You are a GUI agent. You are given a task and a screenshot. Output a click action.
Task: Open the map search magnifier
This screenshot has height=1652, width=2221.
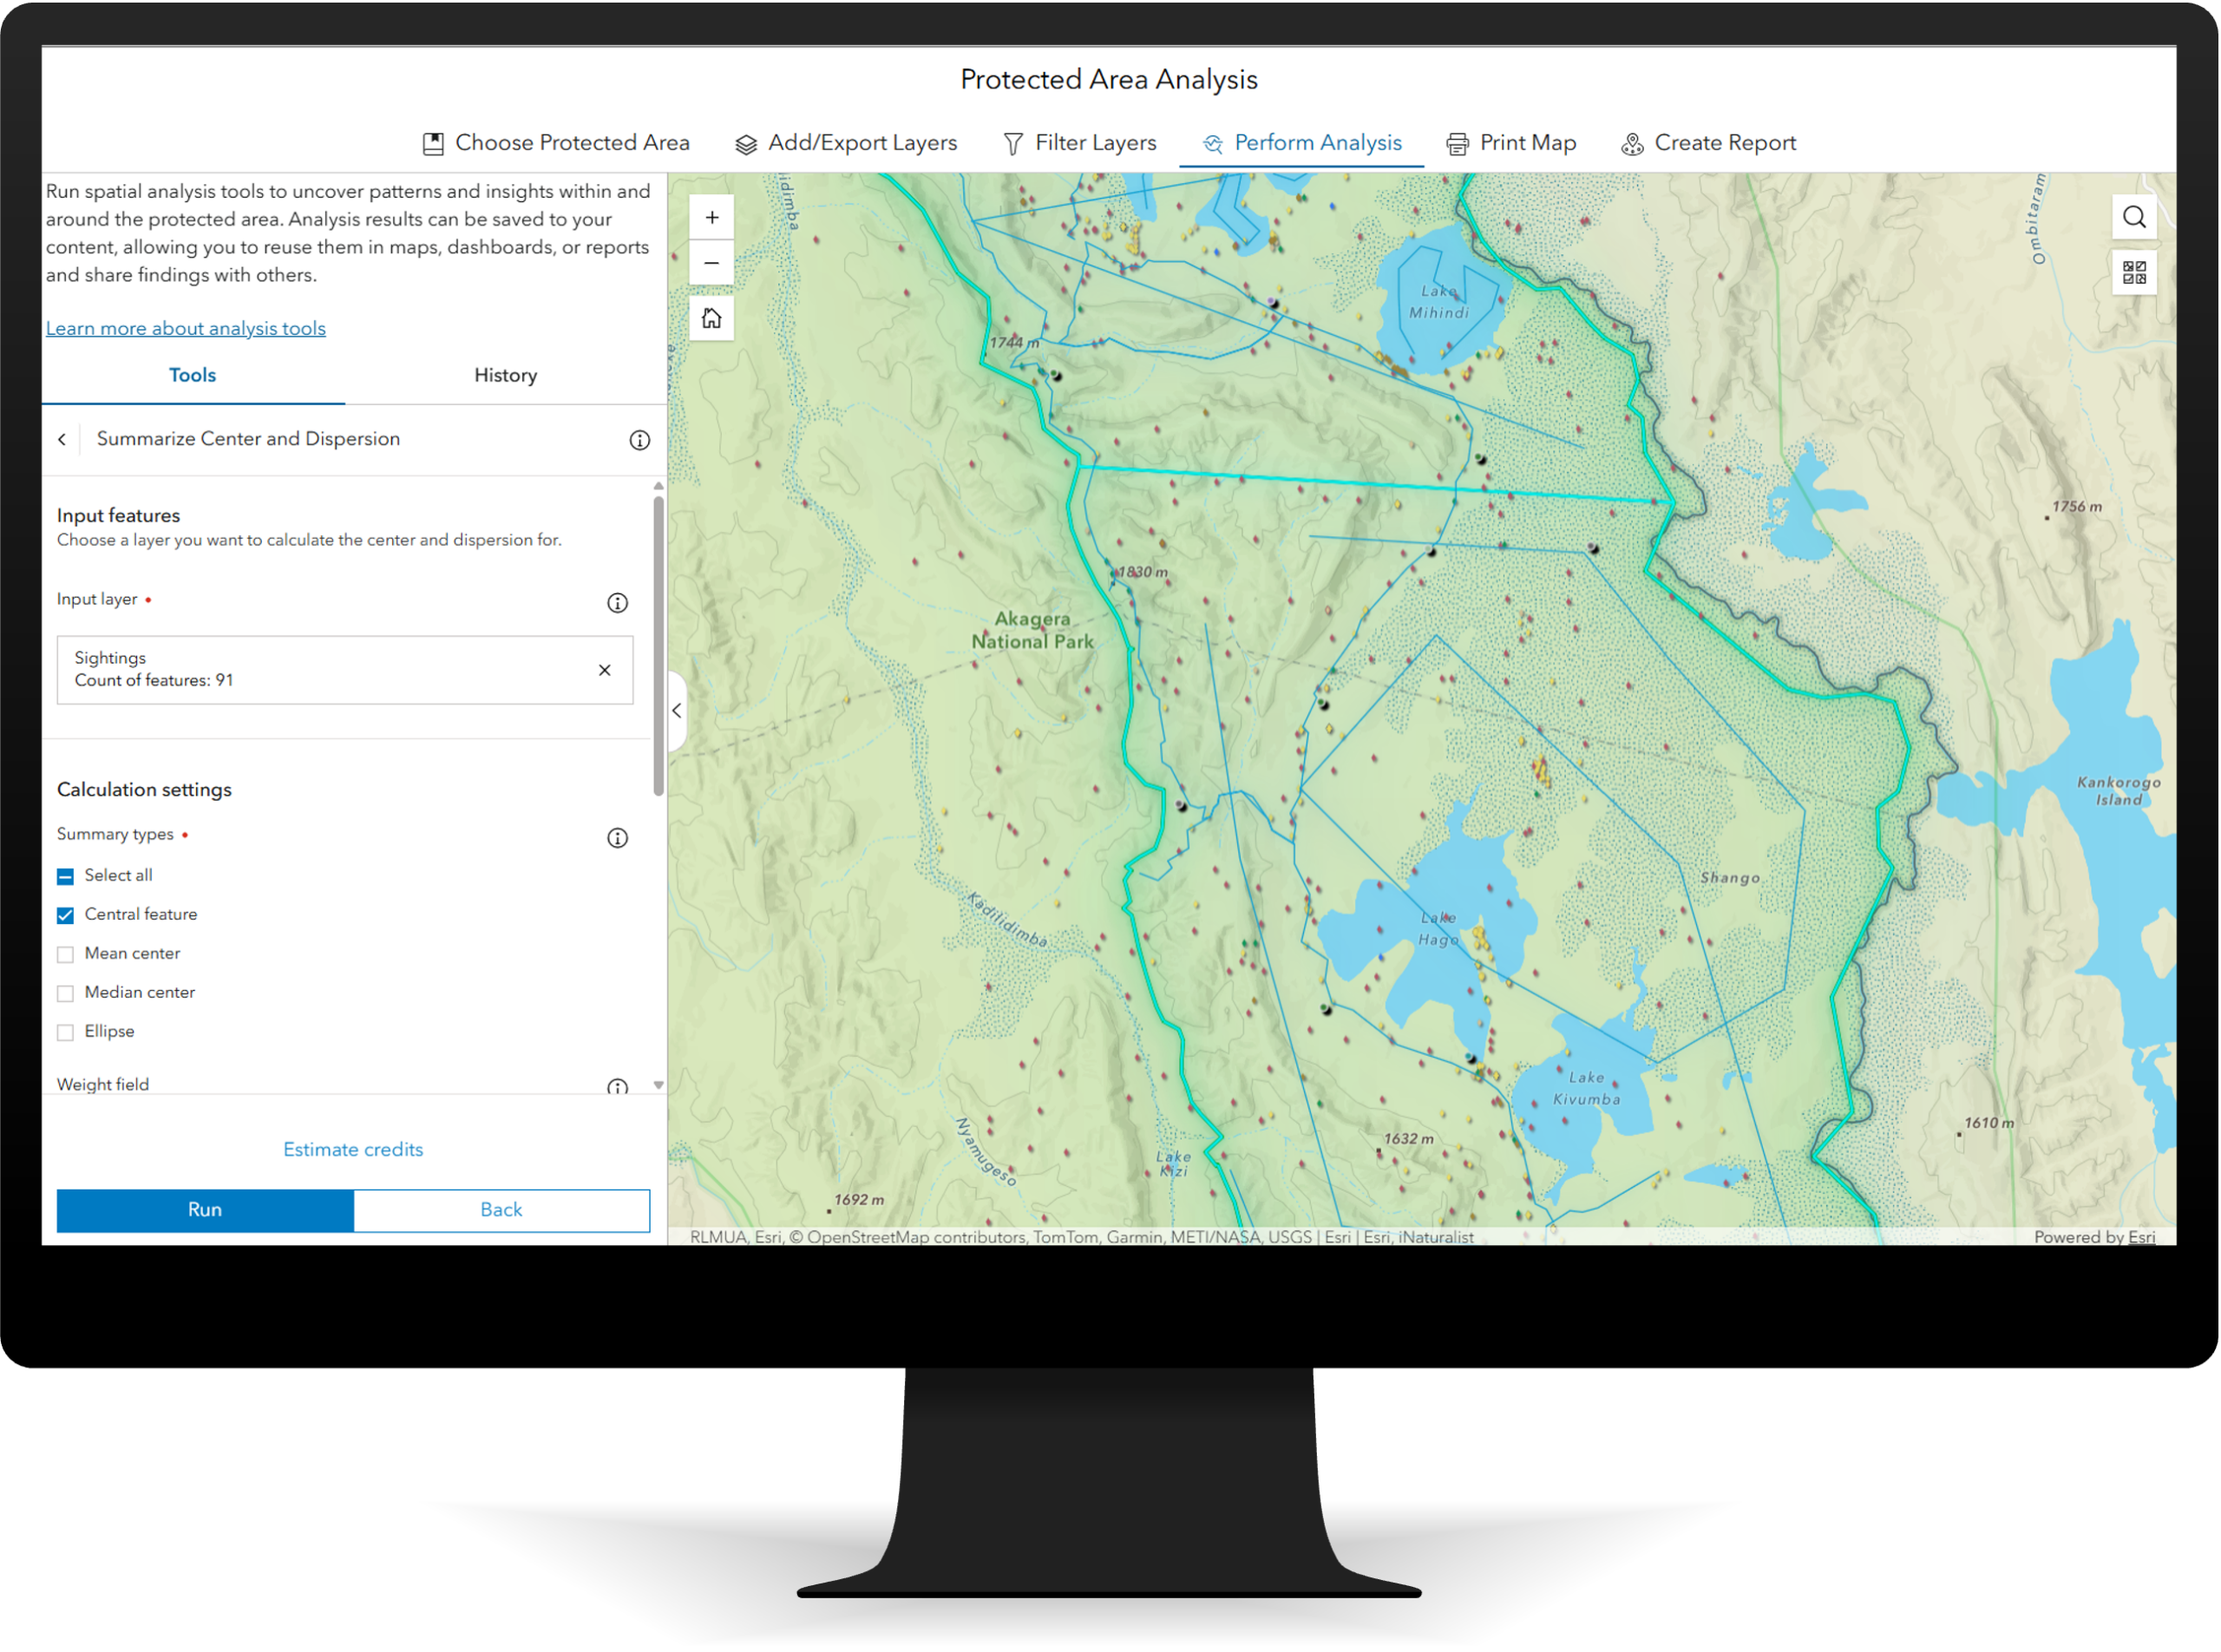[x=2135, y=216]
